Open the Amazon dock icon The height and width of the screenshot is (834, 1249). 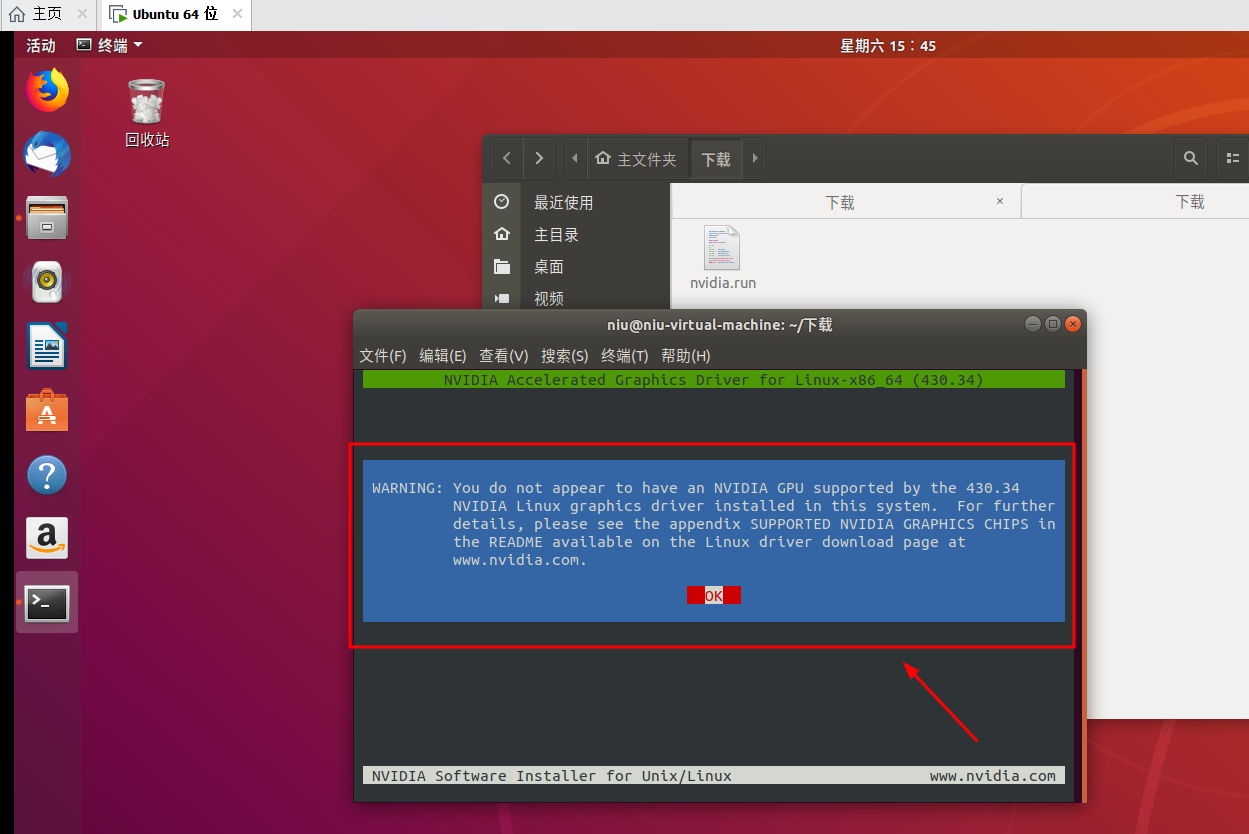(x=47, y=538)
